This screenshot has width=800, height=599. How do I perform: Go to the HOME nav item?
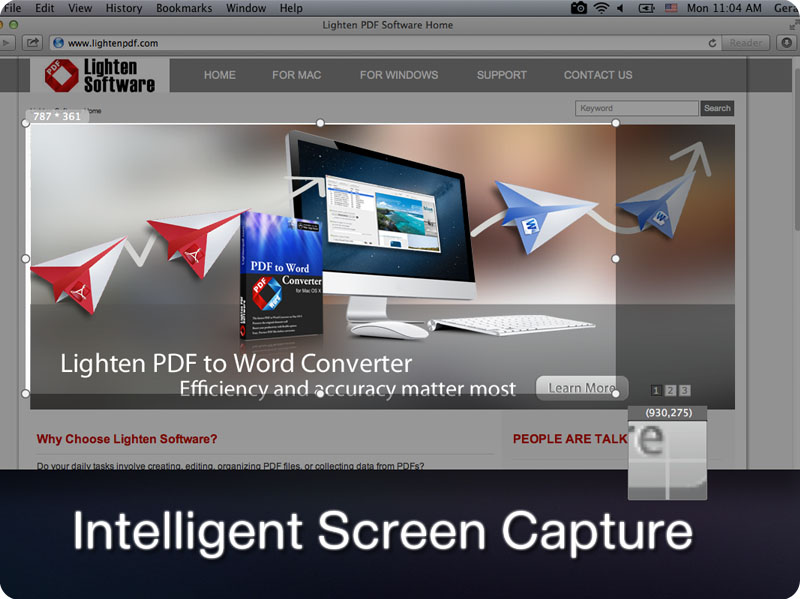tap(220, 75)
